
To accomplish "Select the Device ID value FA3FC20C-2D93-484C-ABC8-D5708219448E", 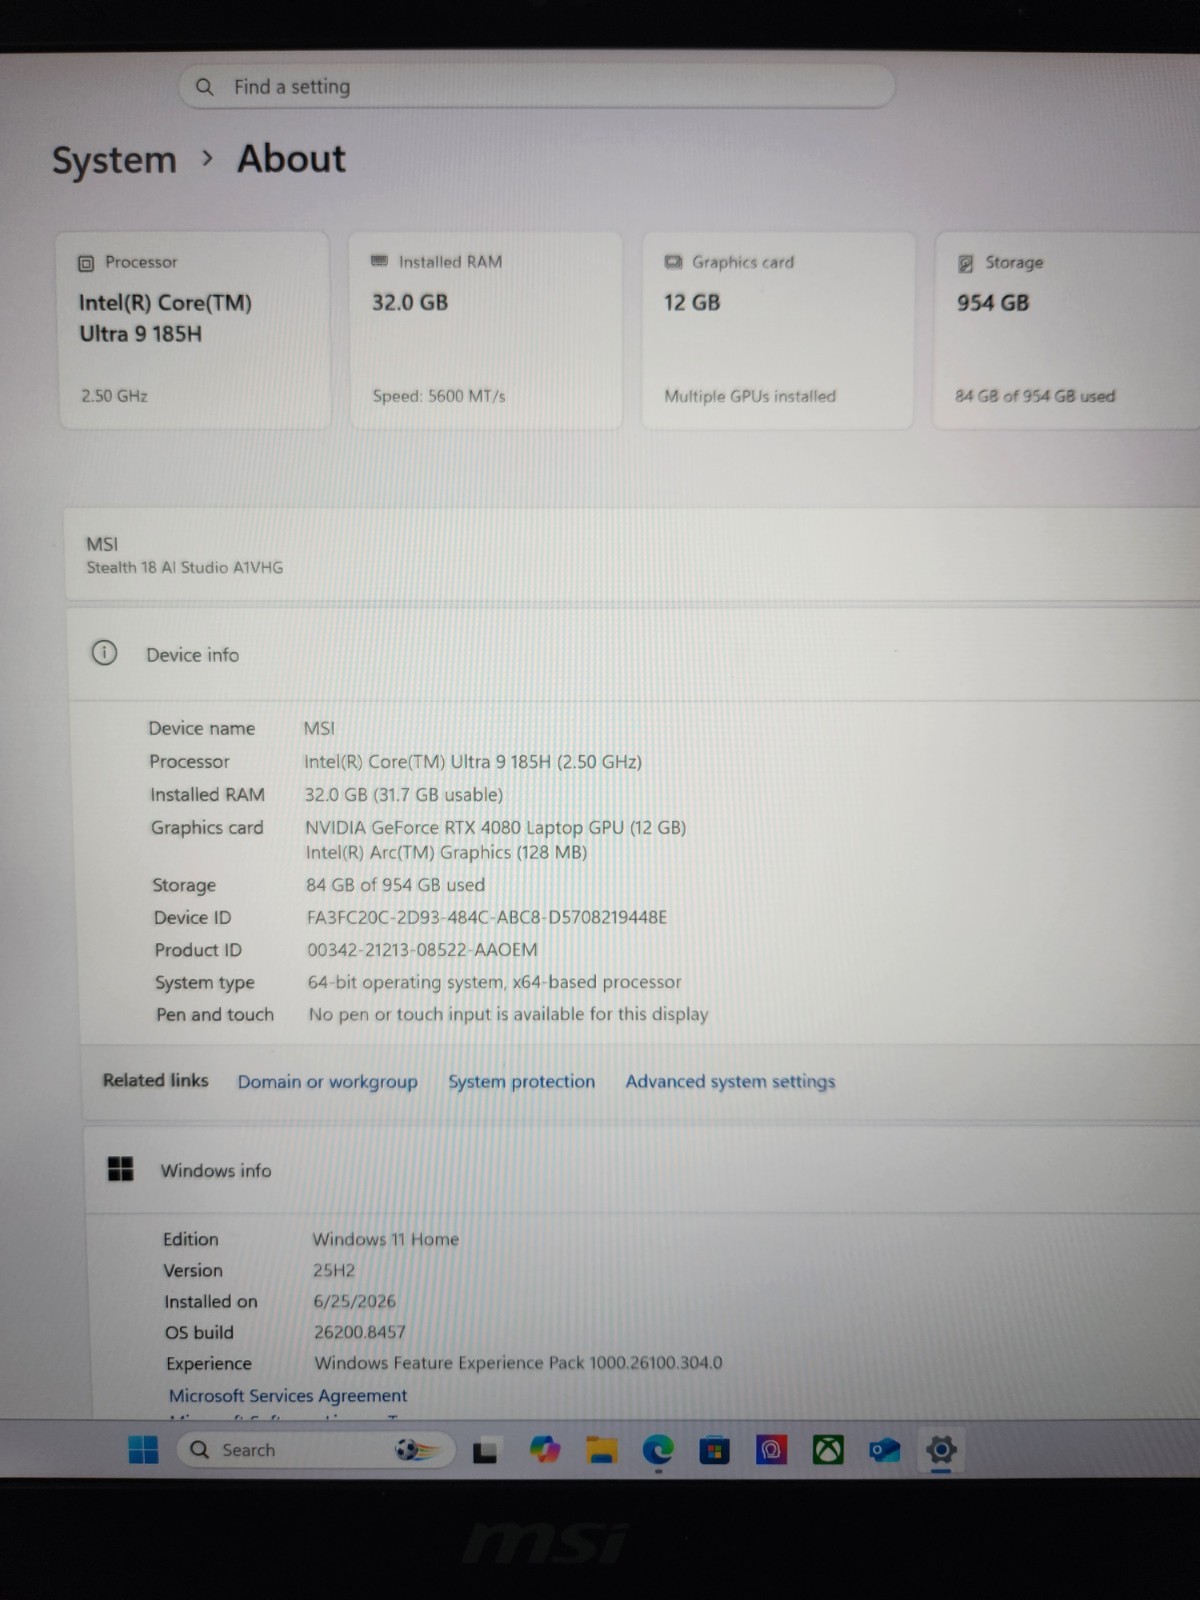I will coord(486,917).
